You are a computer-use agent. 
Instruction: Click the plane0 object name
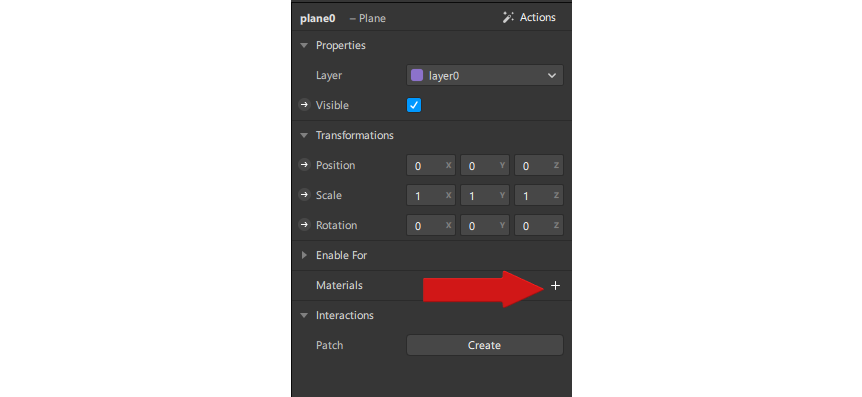318,18
